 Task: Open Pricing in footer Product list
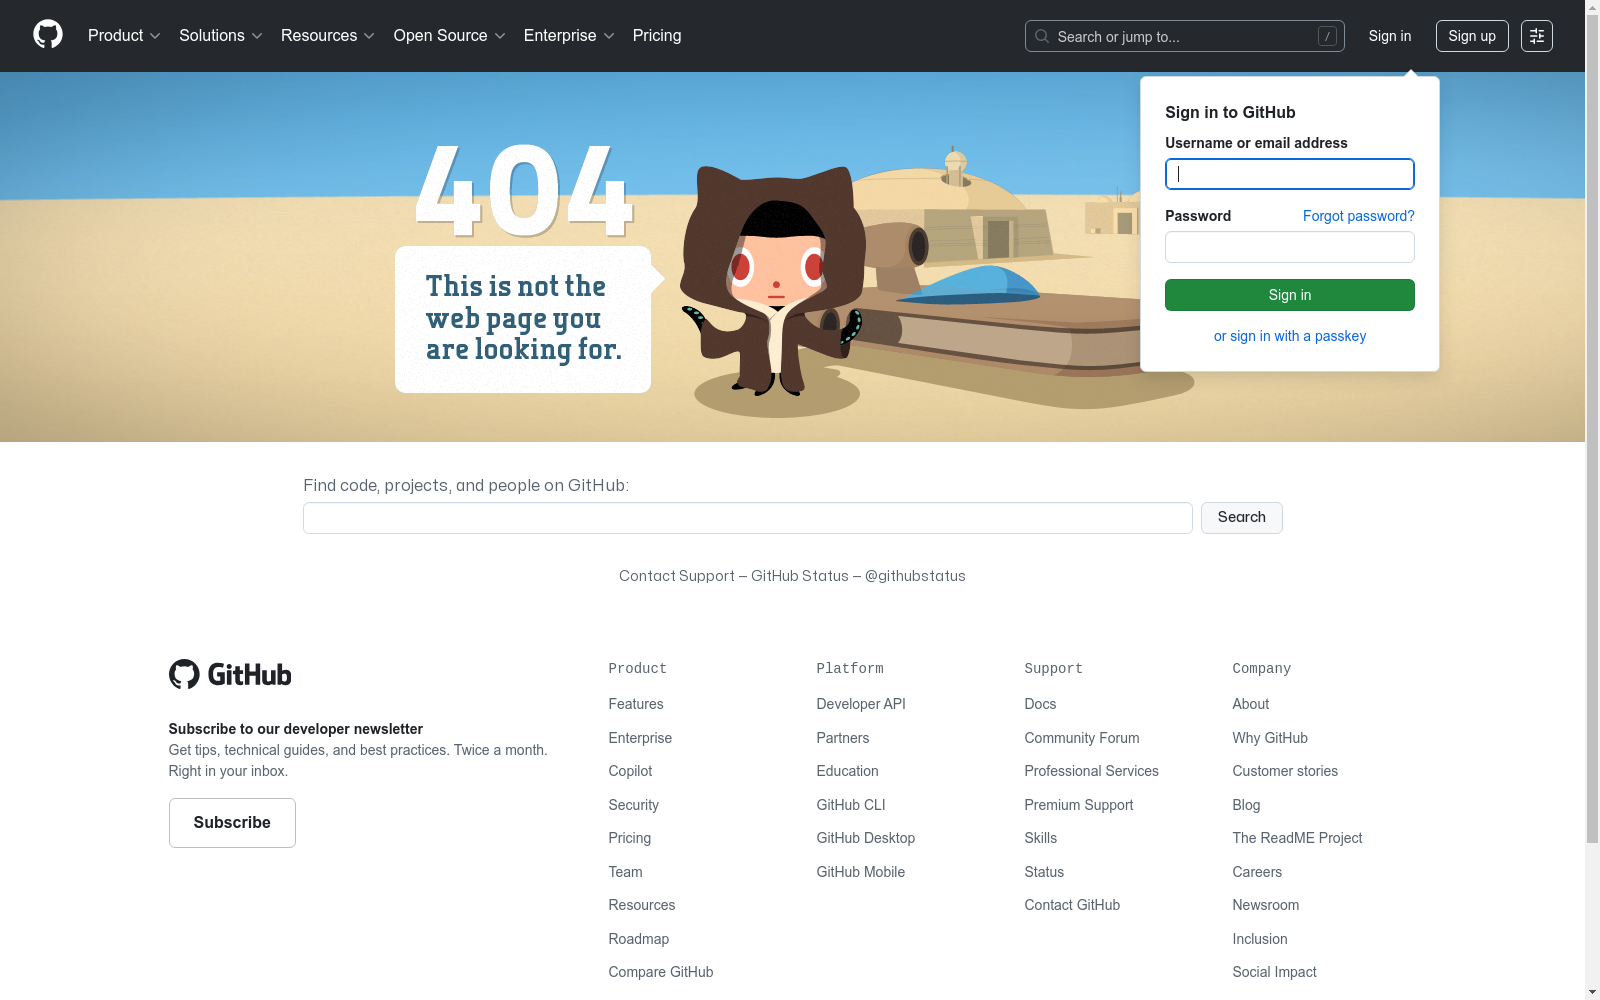[630, 838]
